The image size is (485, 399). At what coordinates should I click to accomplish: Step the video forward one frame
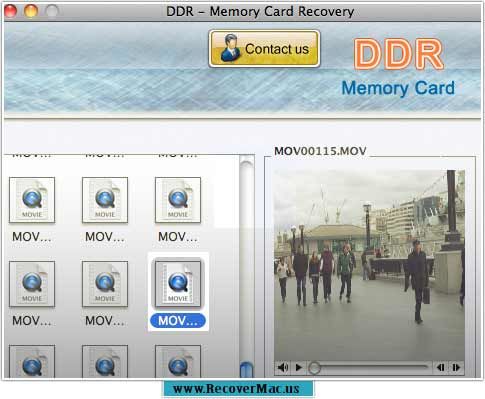[x=456, y=367]
